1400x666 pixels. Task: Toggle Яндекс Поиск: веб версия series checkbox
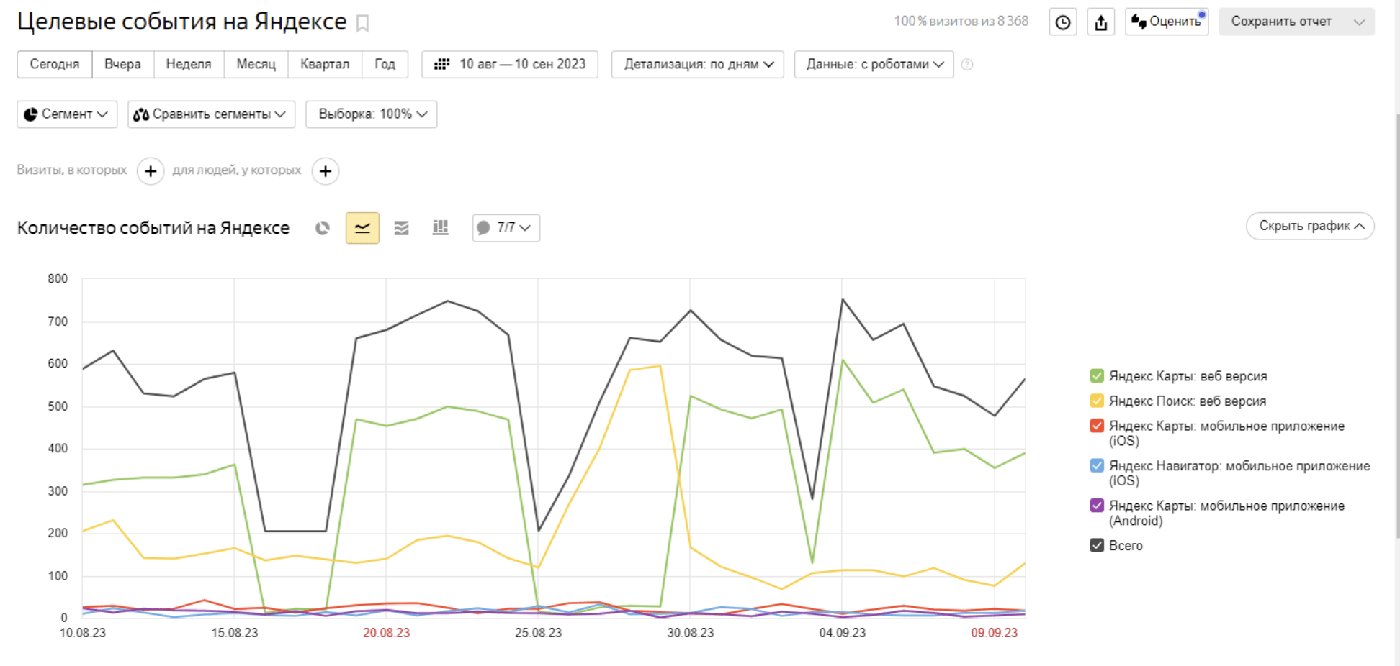point(1097,401)
